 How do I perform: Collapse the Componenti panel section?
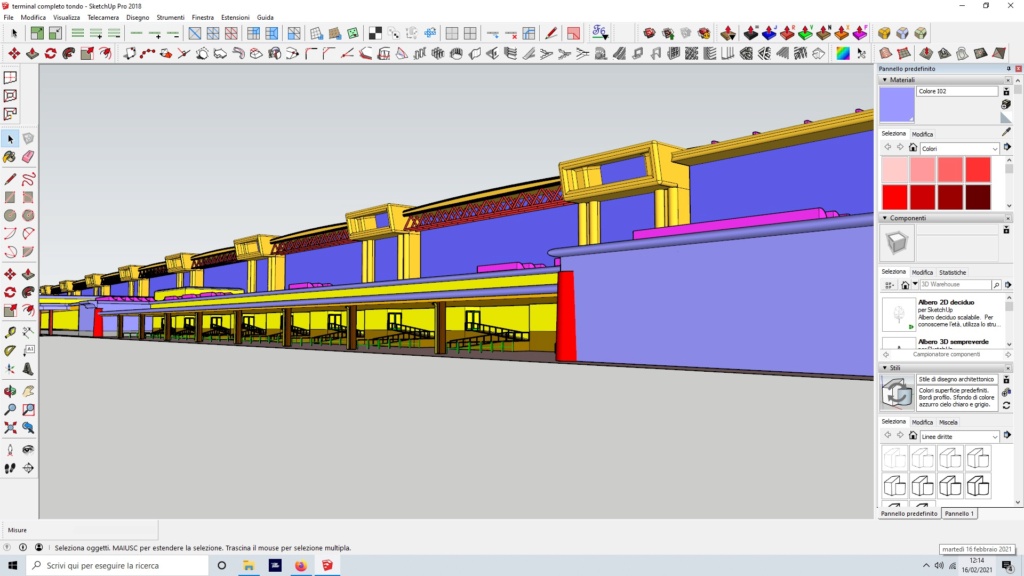(885, 218)
